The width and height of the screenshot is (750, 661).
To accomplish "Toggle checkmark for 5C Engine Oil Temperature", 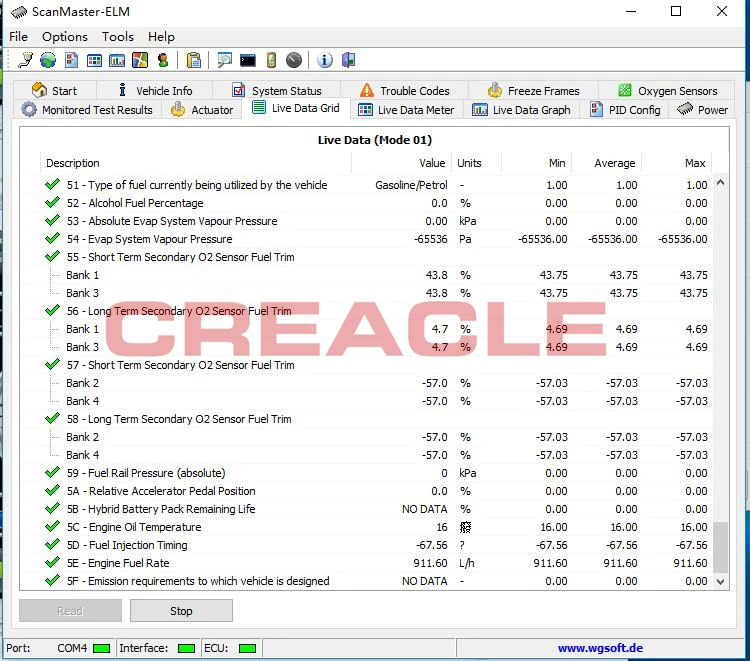I will pos(52,527).
